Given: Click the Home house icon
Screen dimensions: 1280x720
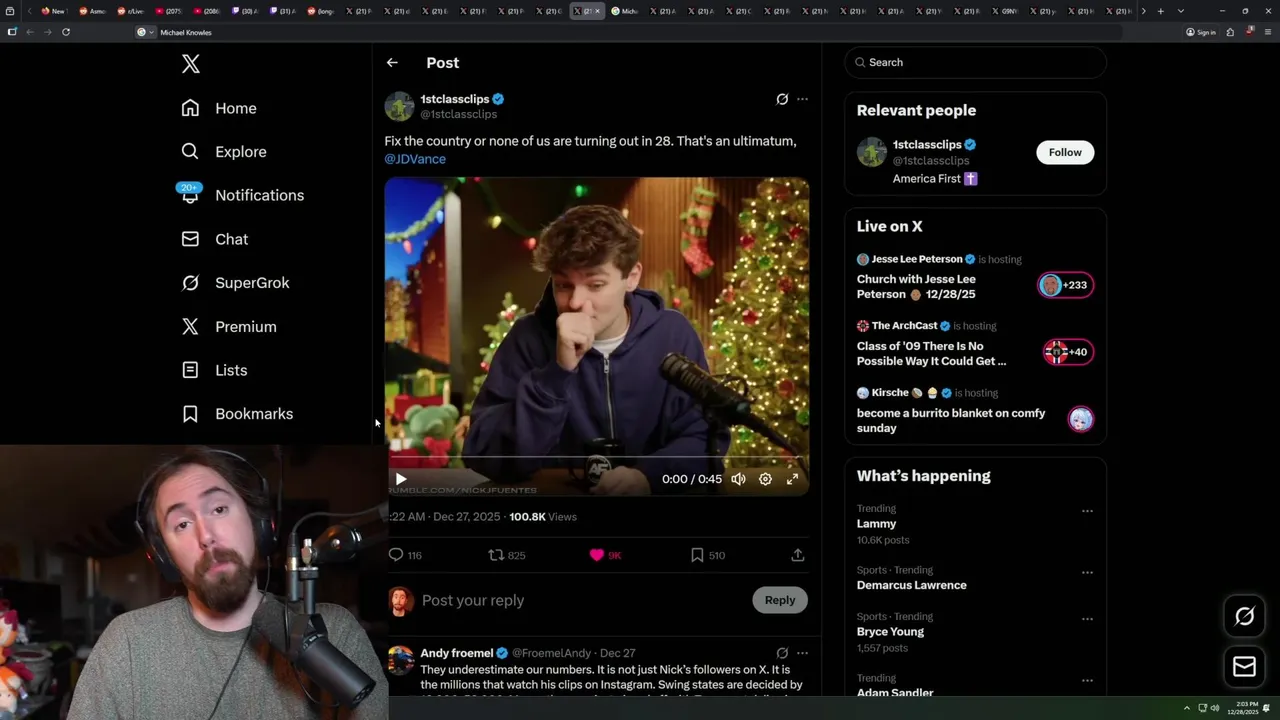Looking at the screenshot, I should [190, 108].
